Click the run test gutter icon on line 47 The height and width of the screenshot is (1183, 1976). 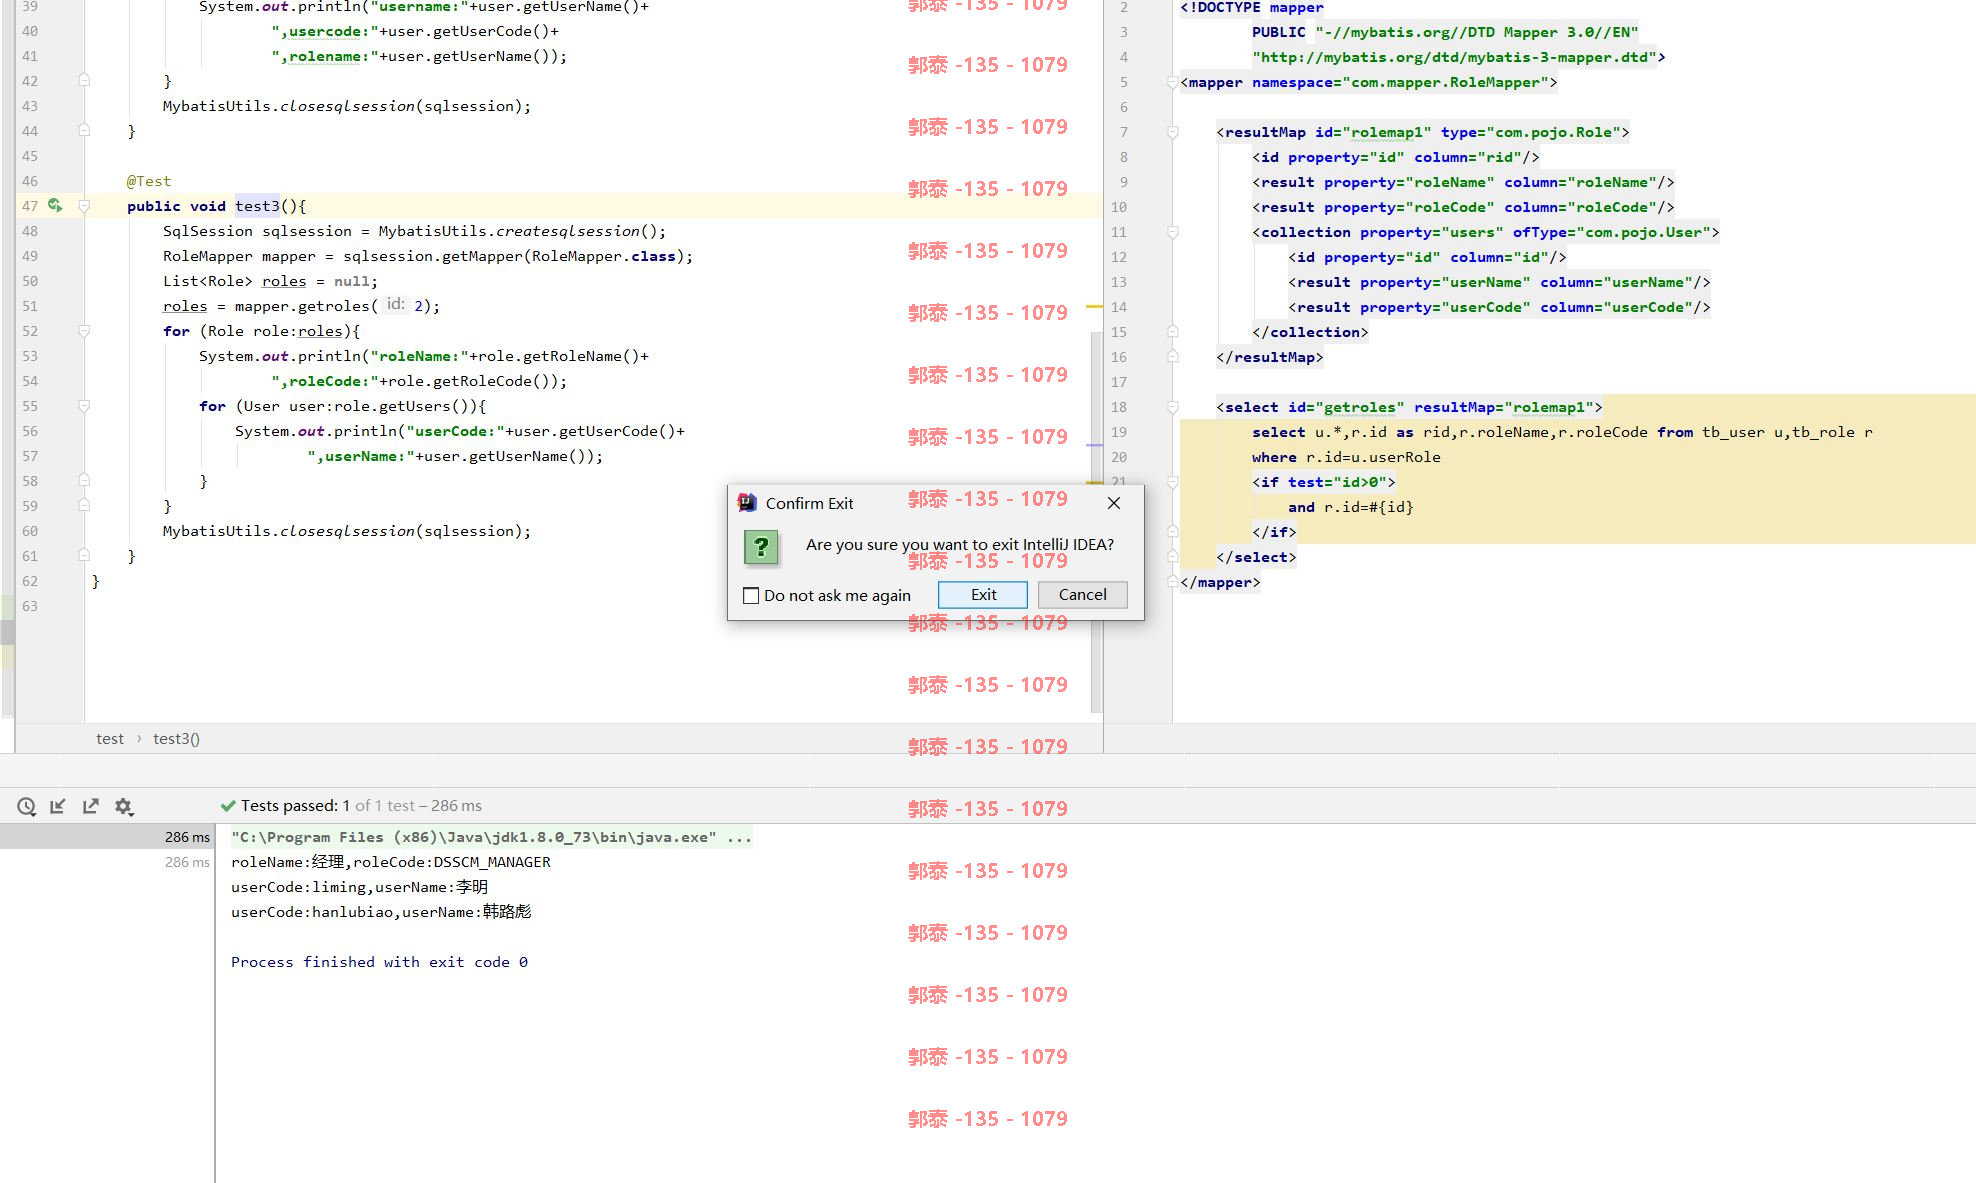point(55,205)
